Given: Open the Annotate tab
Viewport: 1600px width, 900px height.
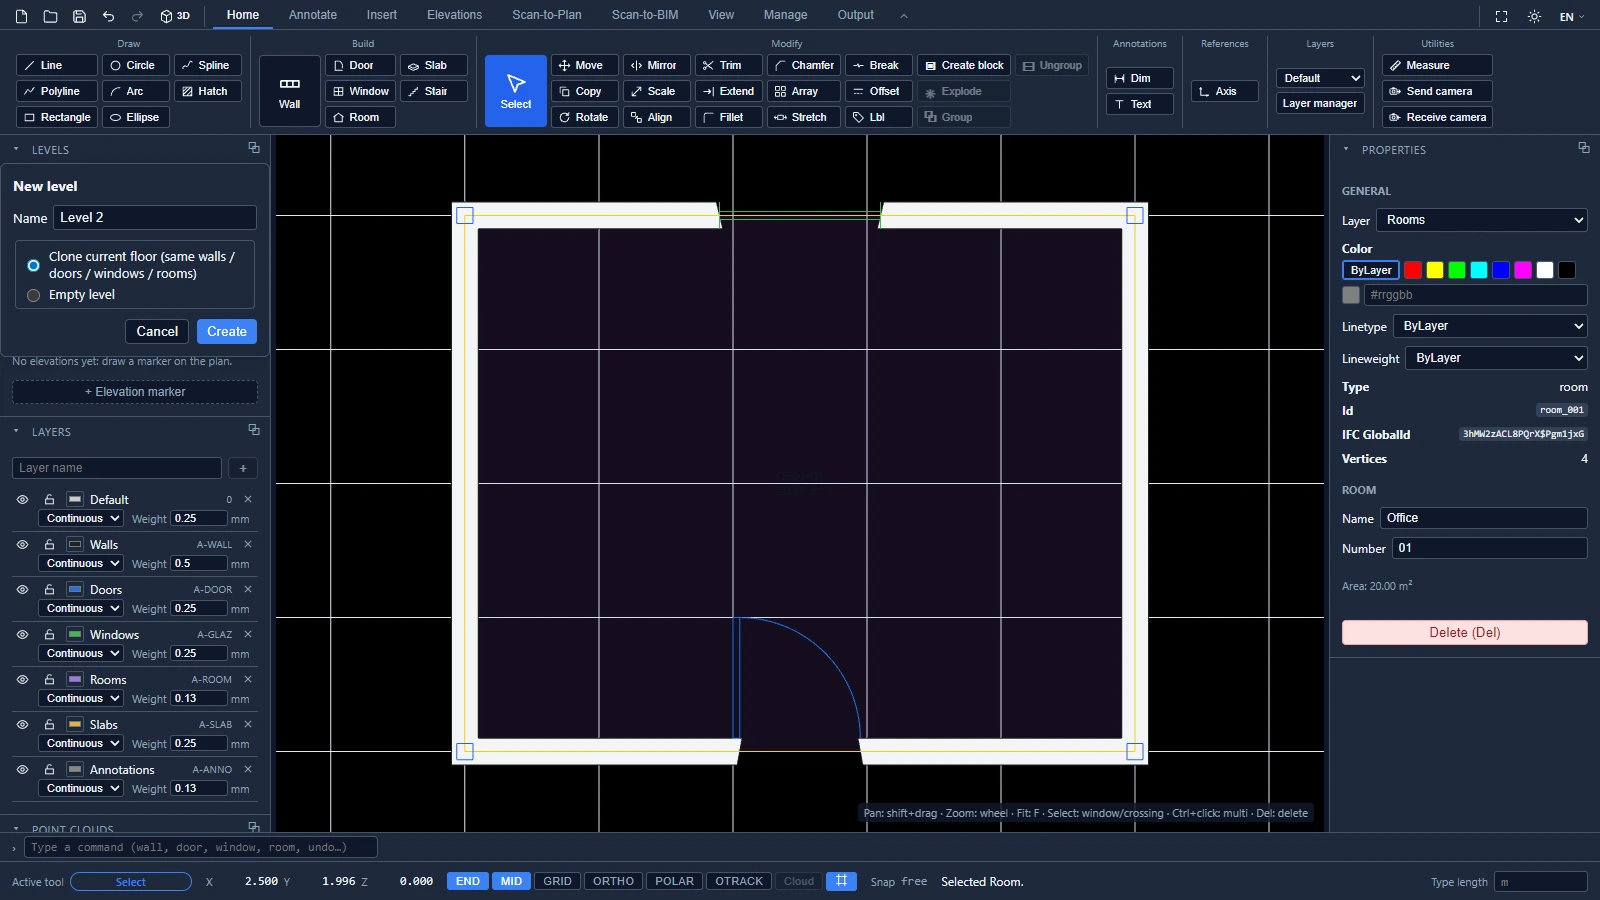Looking at the screenshot, I should pyautogui.click(x=313, y=15).
